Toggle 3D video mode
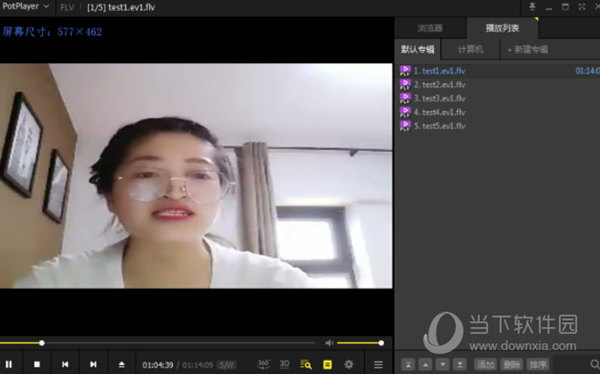 [x=284, y=364]
